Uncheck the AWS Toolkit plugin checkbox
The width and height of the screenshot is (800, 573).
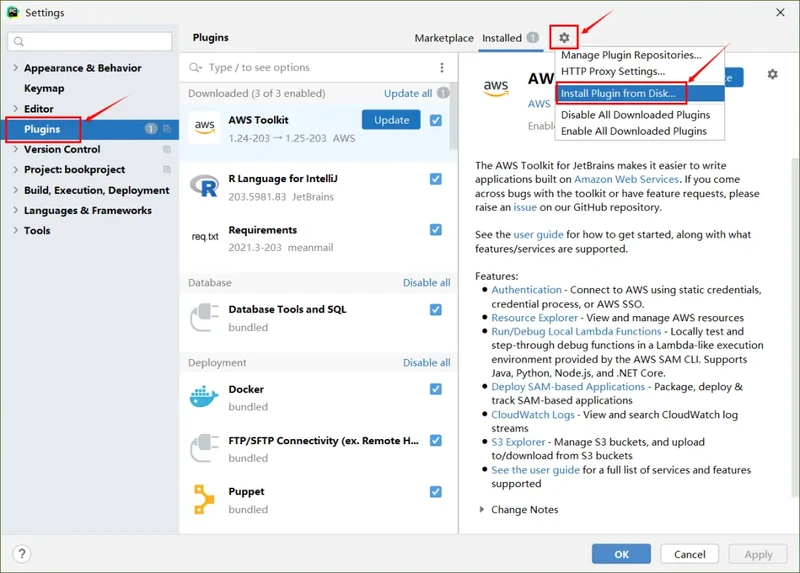[436, 120]
